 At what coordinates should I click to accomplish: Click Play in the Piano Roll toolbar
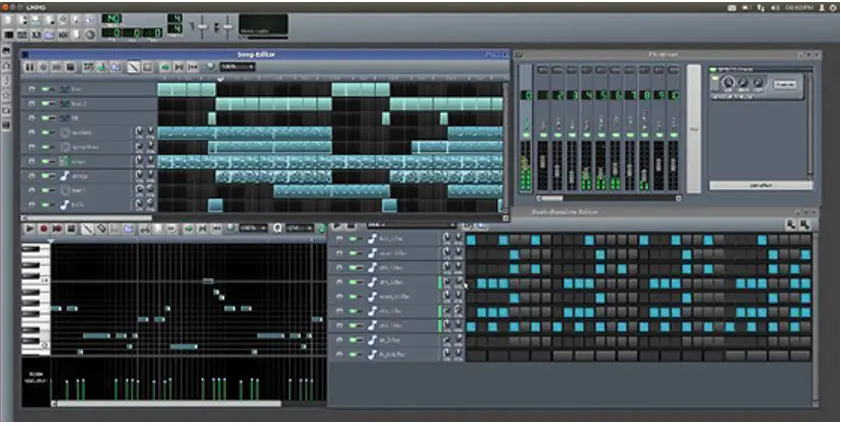(29, 229)
